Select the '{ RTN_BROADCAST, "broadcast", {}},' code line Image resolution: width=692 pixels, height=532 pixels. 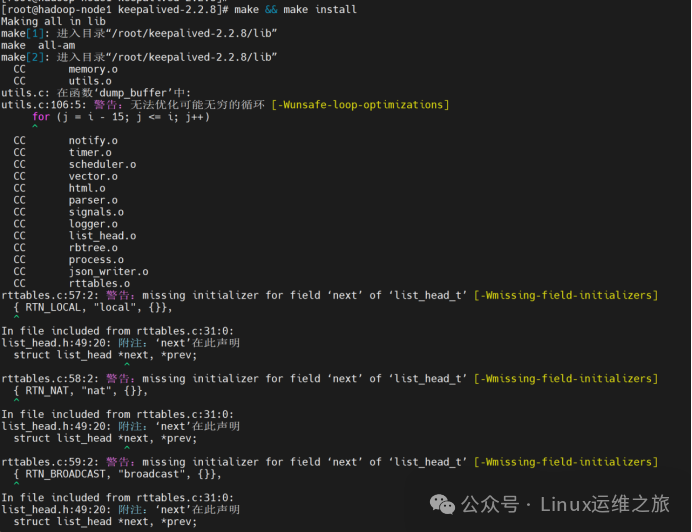[x=117, y=474]
